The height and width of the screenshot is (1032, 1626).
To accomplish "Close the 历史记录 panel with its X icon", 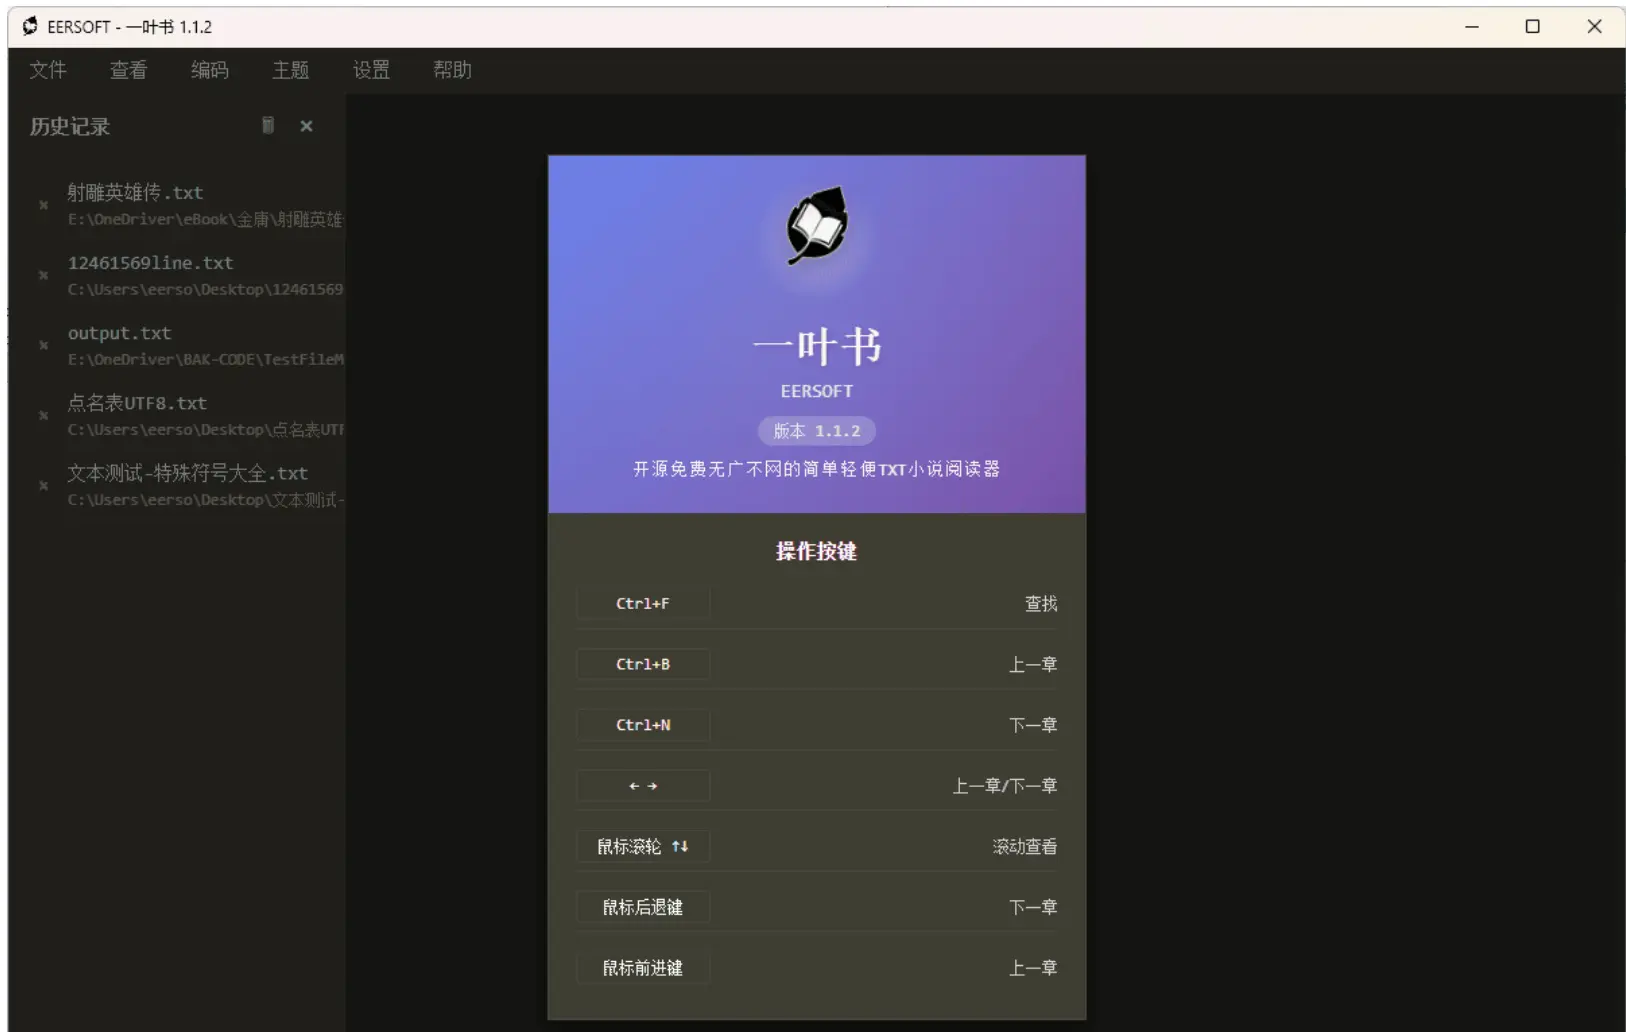I will click(x=306, y=126).
